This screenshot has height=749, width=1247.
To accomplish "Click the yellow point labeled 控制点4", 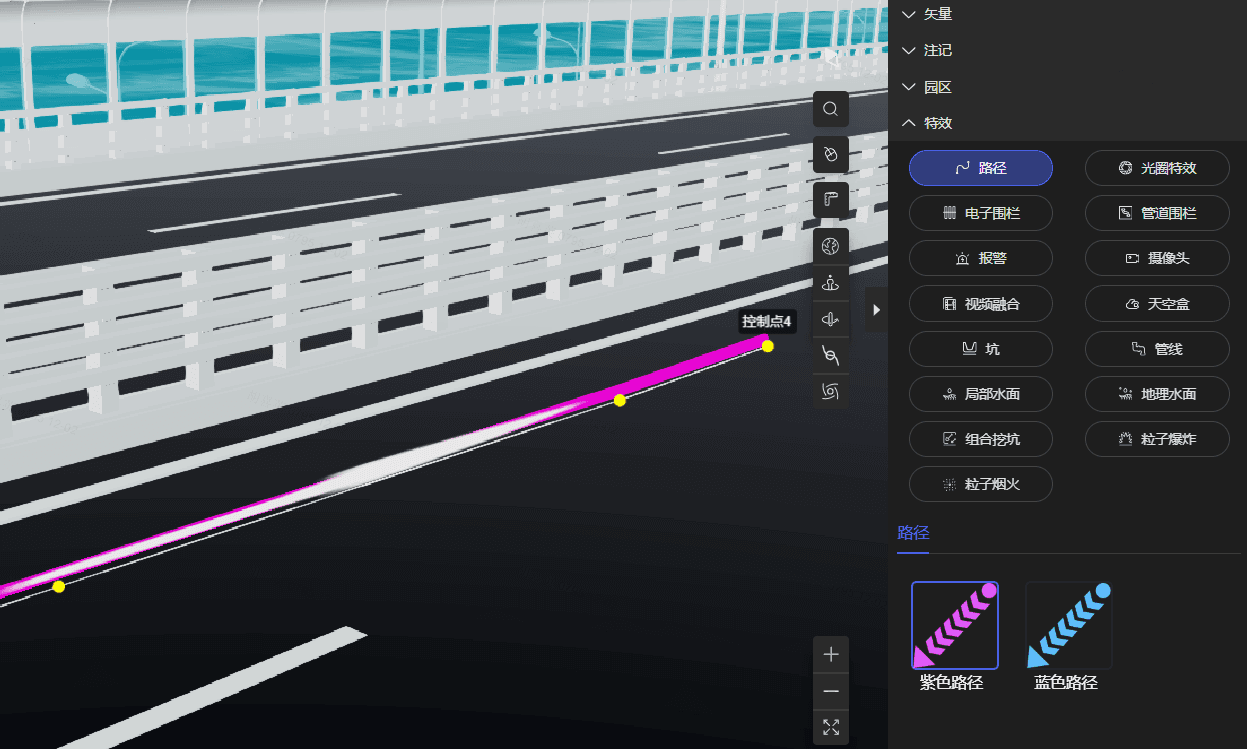I will click(767, 346).
